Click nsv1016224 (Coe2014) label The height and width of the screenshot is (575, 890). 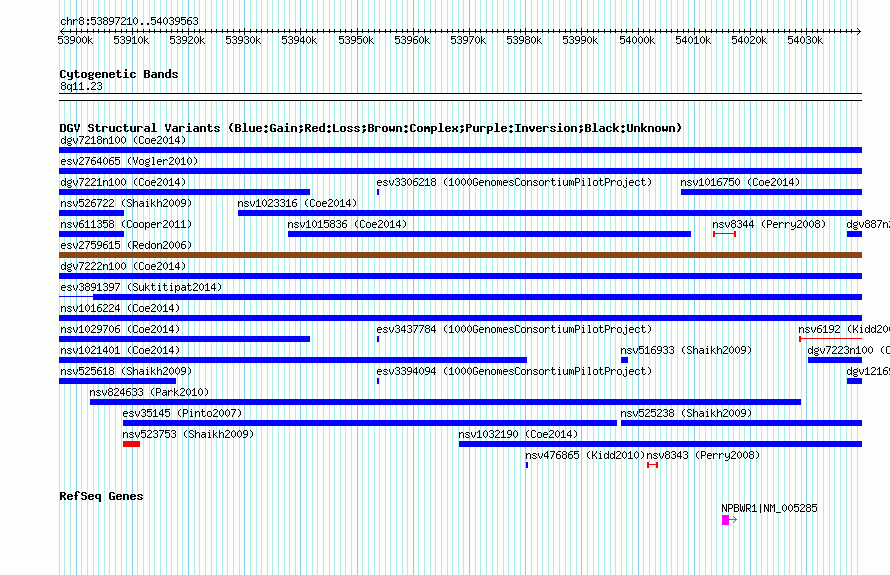pyautogui.click(x=120, y=308)
